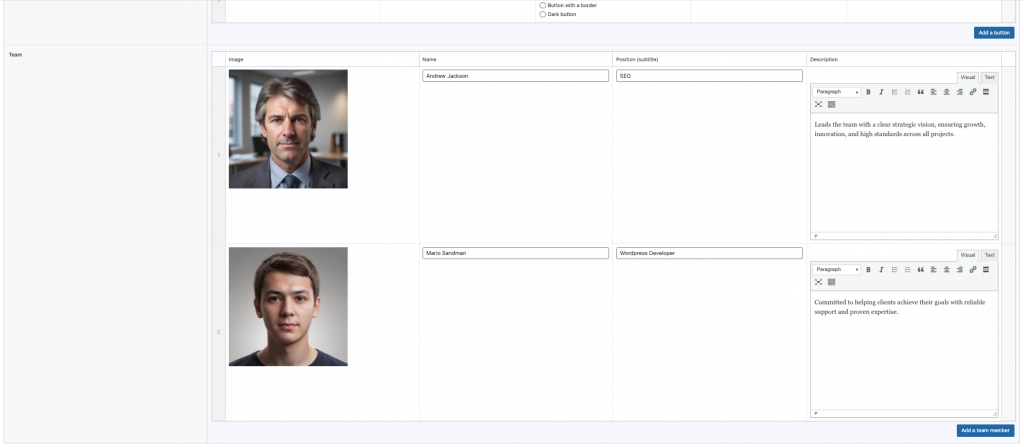Toggle italic in Mario Sandman's description editor
Viewport: 1024px width, 447px height.
point(881,269)
